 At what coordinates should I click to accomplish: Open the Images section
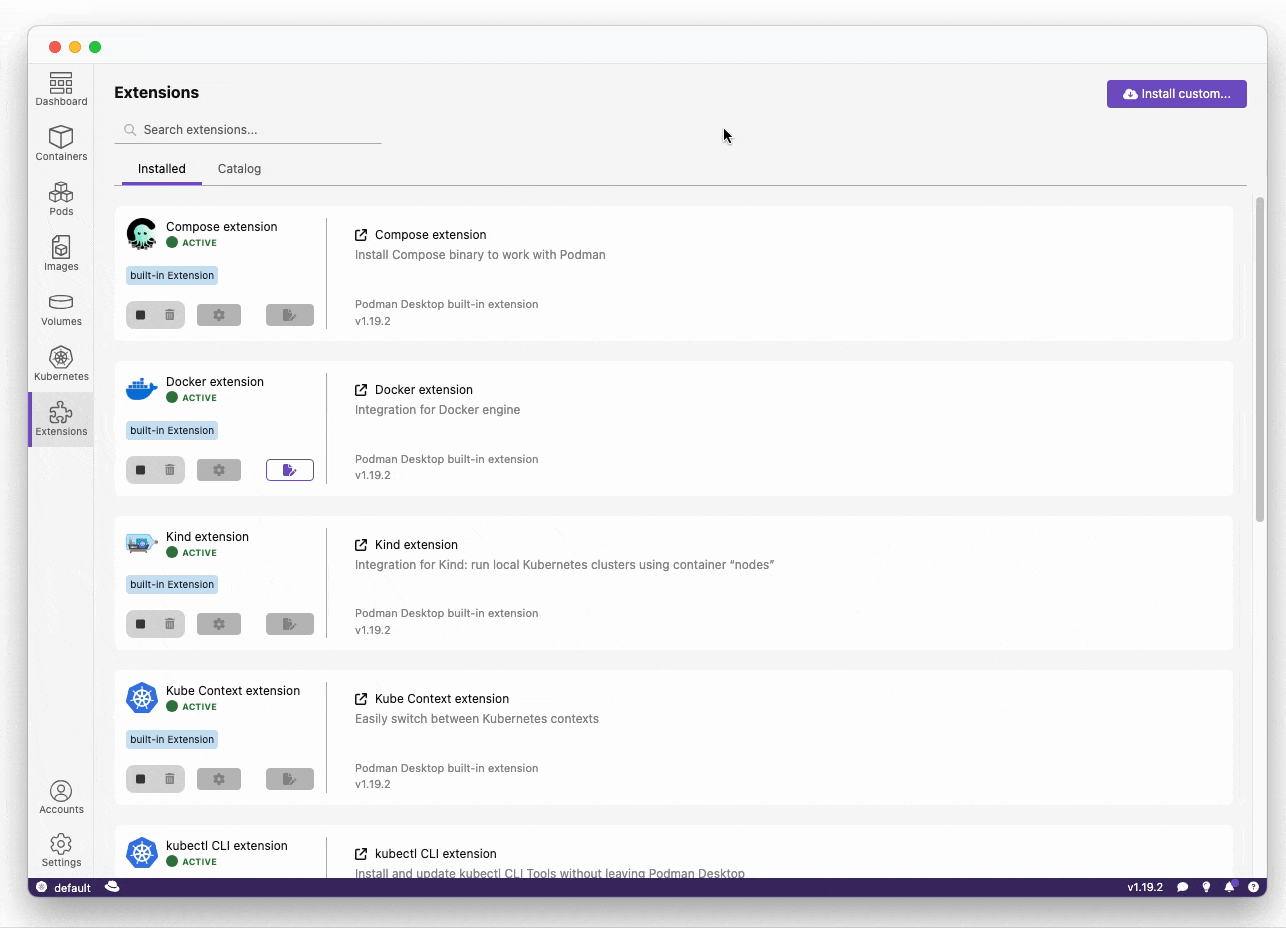pos(61,254)
